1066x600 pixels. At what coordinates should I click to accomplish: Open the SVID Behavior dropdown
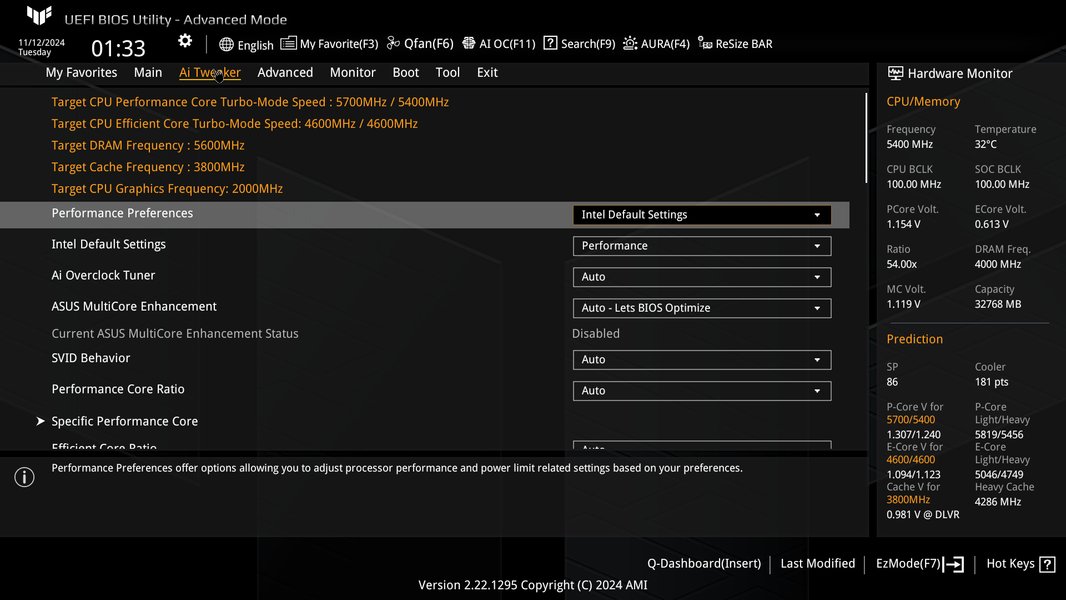[702, 359]
